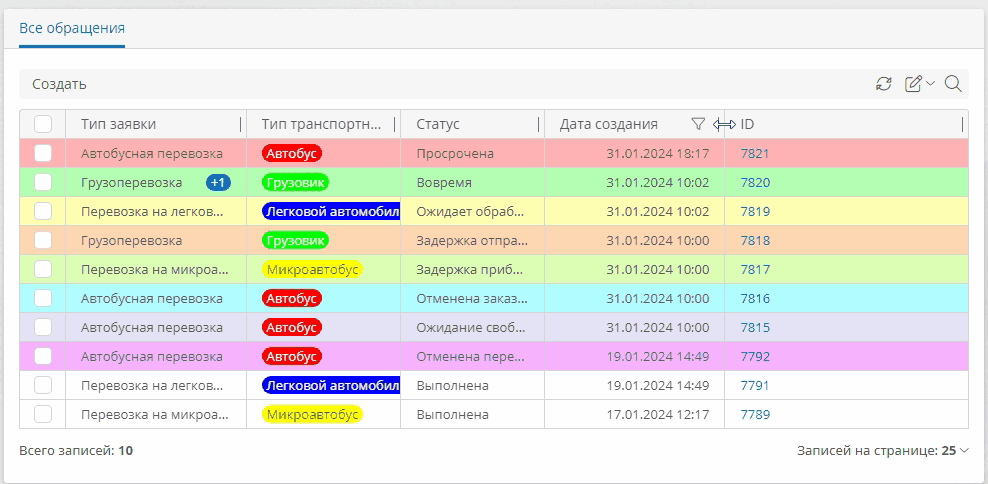Click the +1 badge next to Грузоперевозка

[x=218, y=183]
